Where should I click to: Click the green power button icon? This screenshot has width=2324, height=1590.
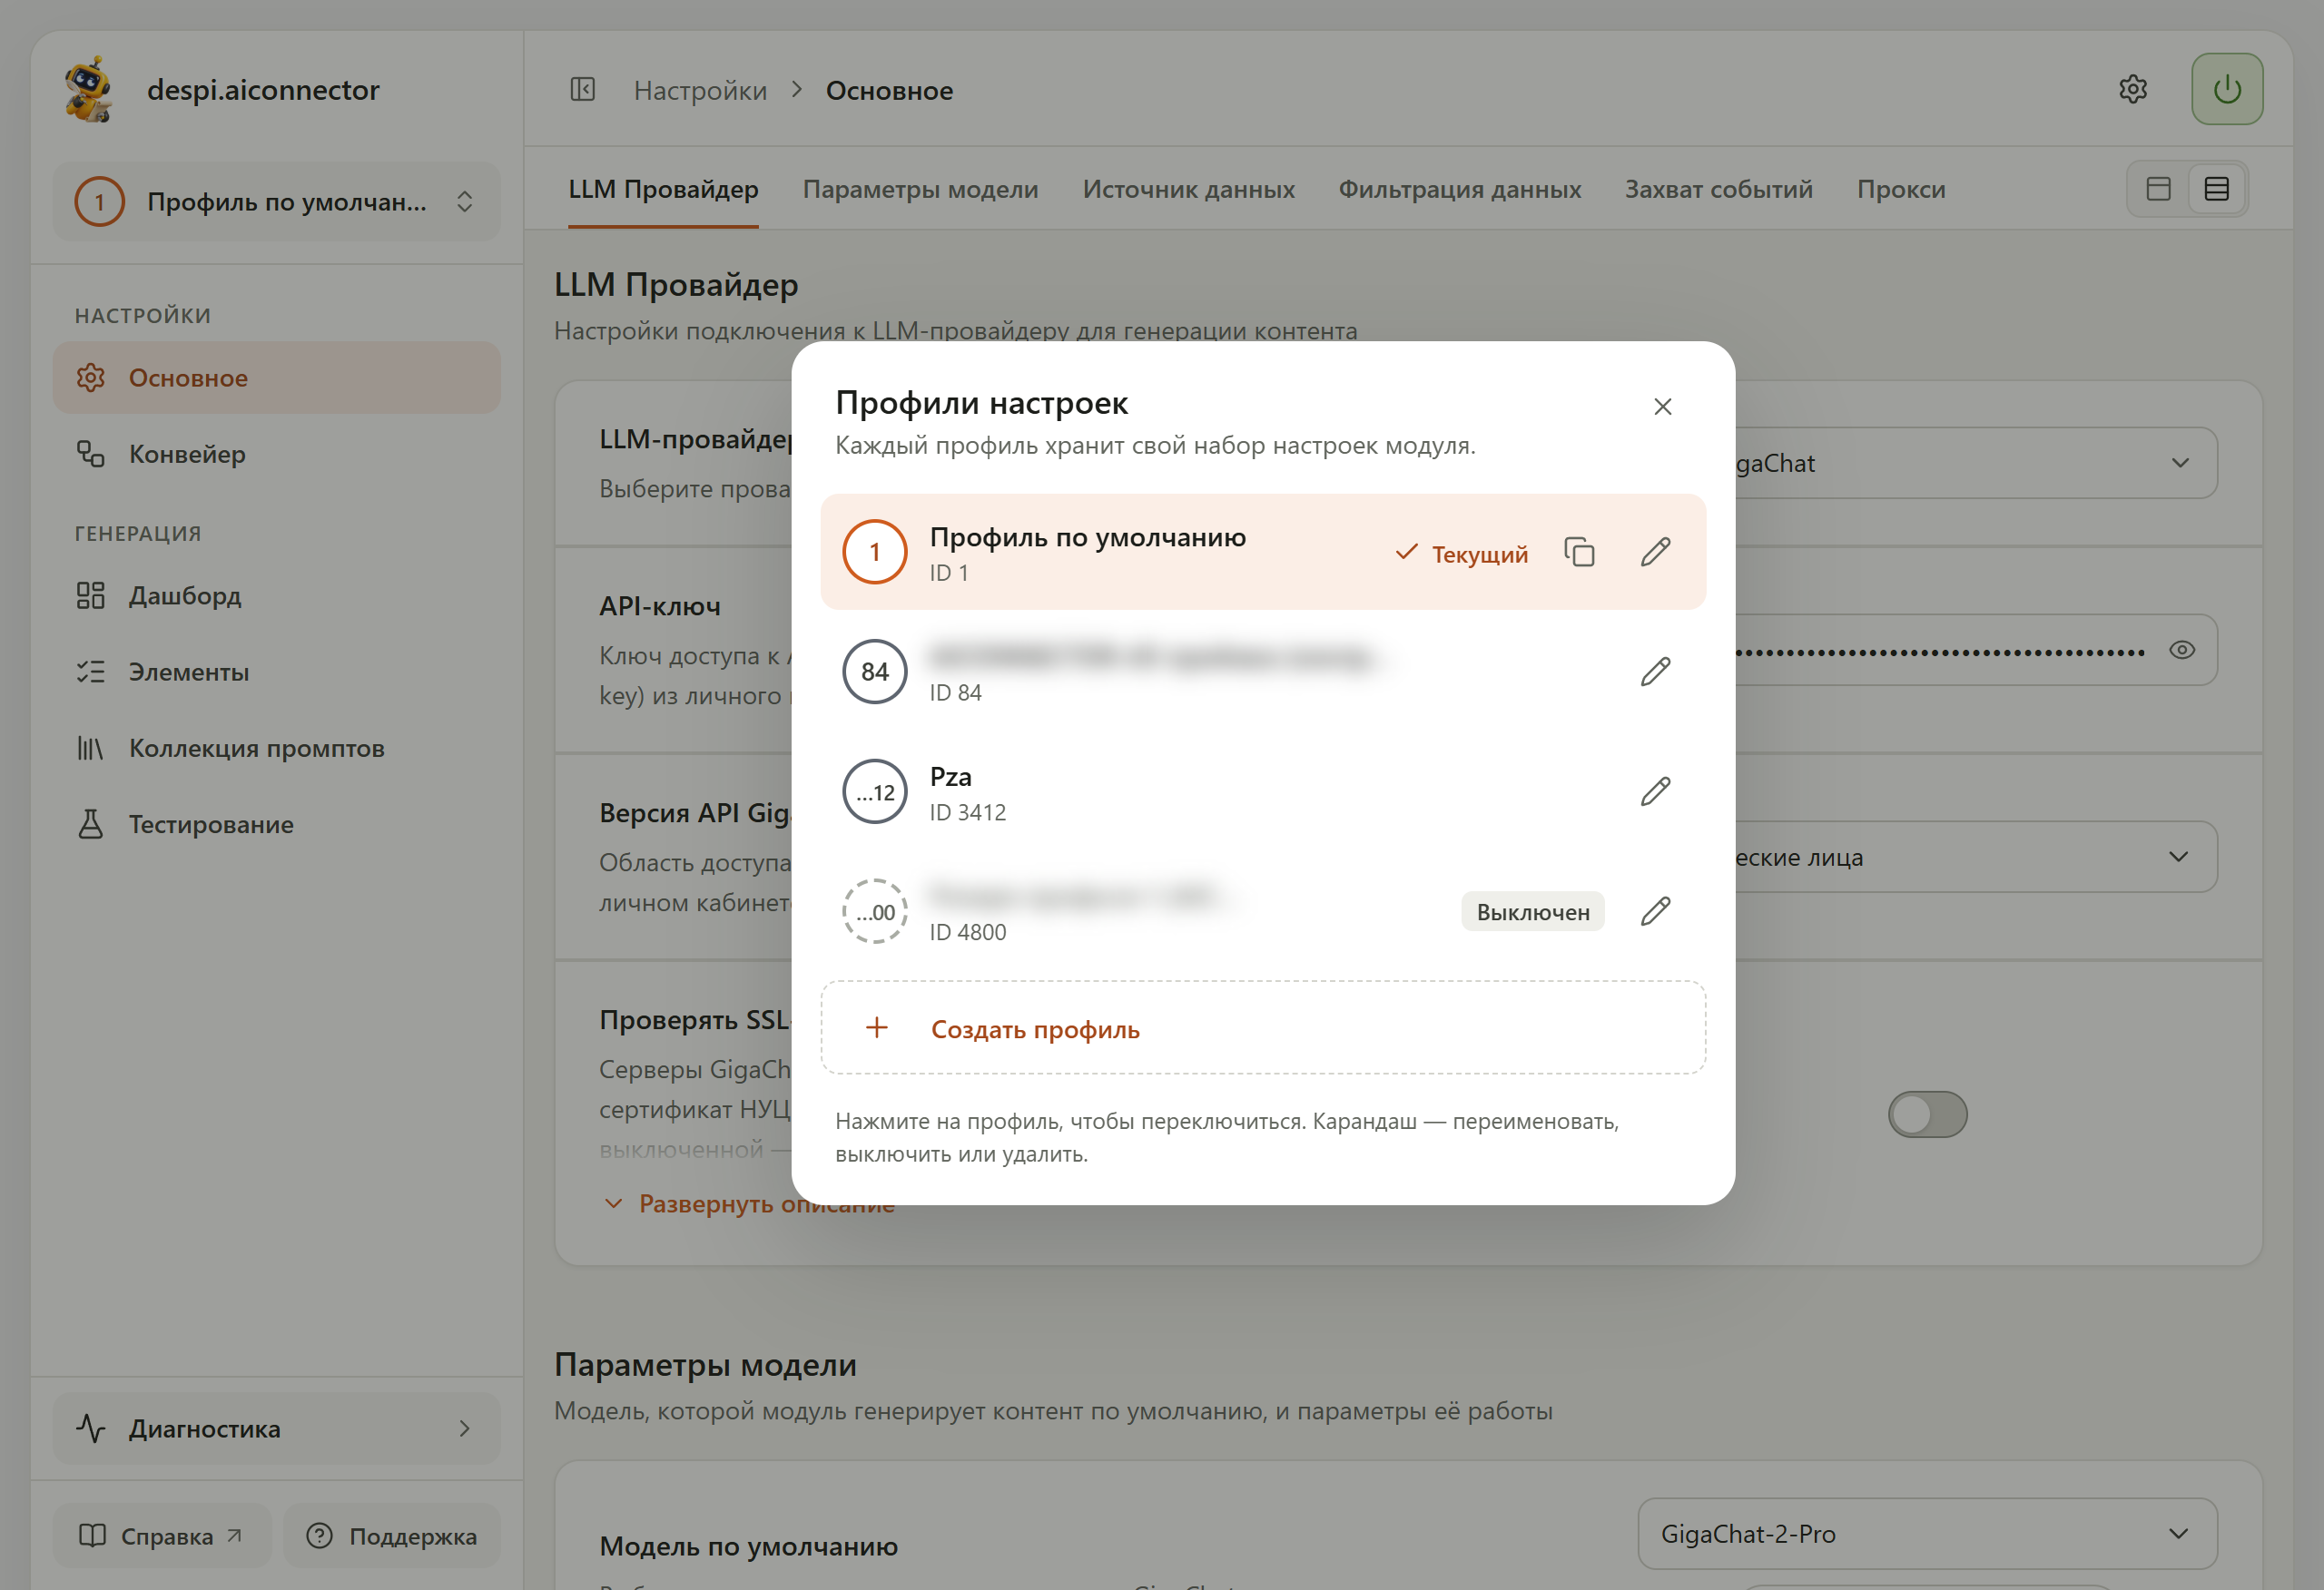[x=2227, y=89]
